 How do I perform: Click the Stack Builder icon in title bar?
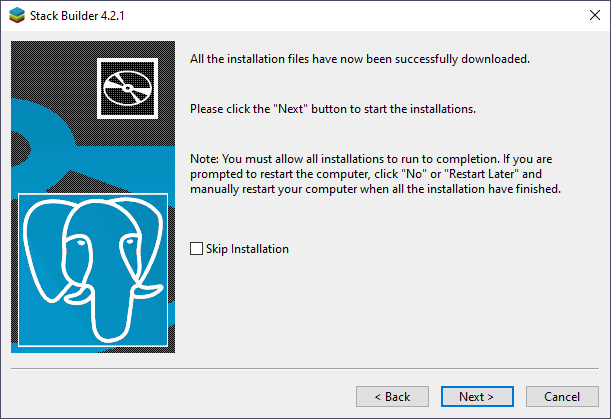tap(17, 14)
